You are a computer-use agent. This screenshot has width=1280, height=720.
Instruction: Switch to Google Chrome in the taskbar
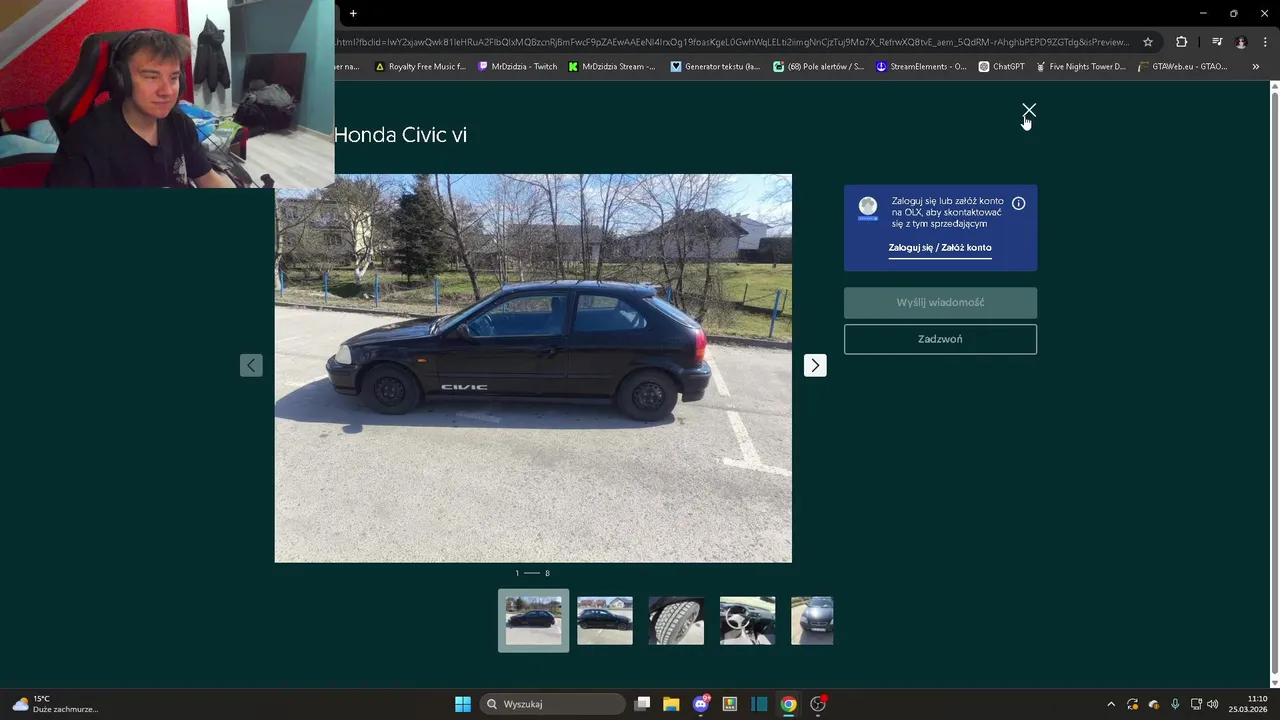789,704
